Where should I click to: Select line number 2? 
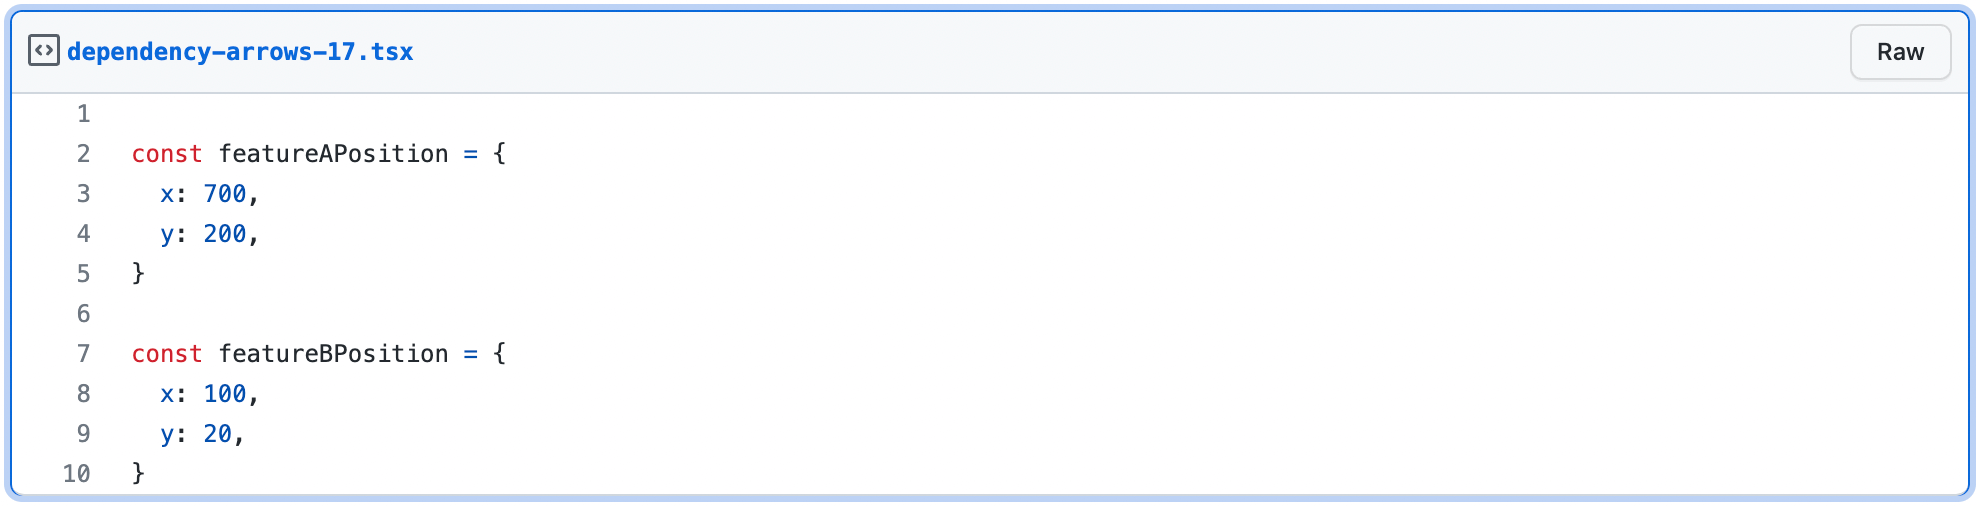pyautogui.click(x=84, y=154)
